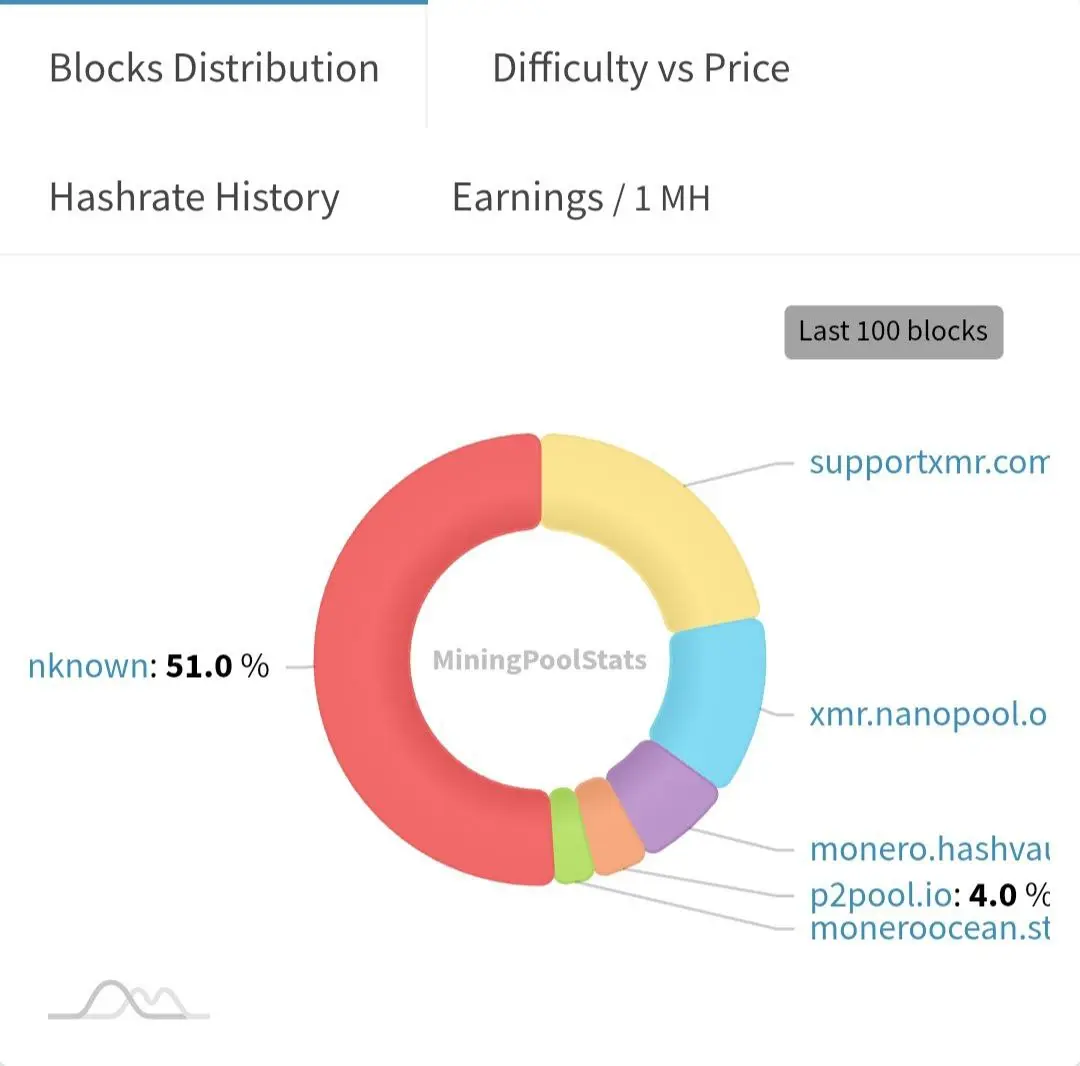Click the Last 100 blocks button

click(x=893, y=332)
